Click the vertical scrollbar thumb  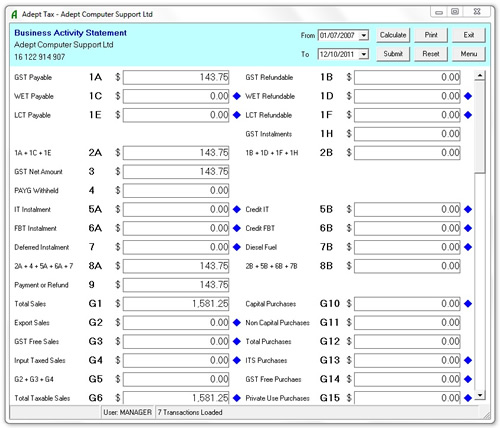480,127
